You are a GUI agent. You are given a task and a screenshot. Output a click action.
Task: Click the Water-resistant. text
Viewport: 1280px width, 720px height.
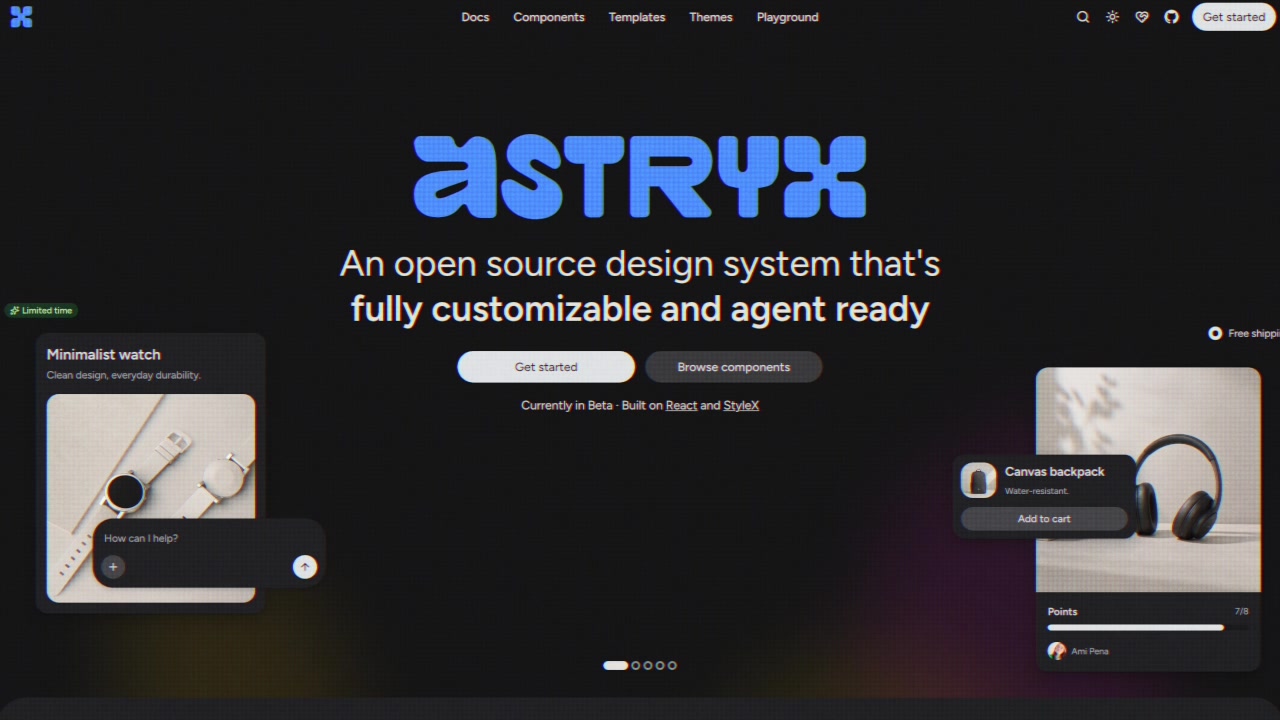pos(1036,491)
